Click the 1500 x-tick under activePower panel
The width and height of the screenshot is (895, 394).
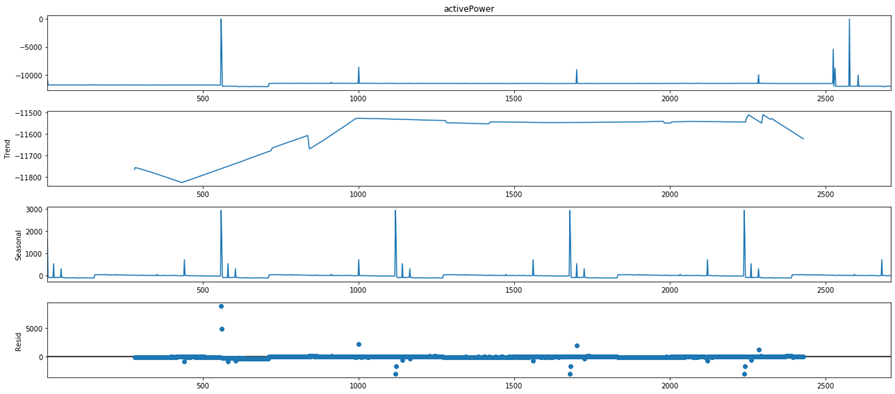coord(514,98)
